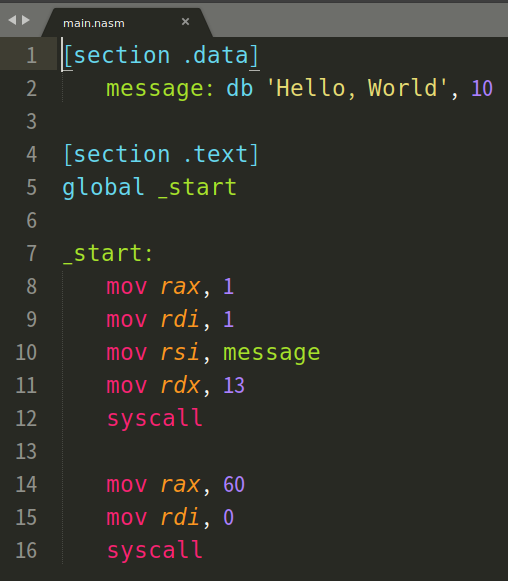Click line number 16 in gutter
Image resolution: width=508 pixels, height=581 pixels.
[26, 550]
